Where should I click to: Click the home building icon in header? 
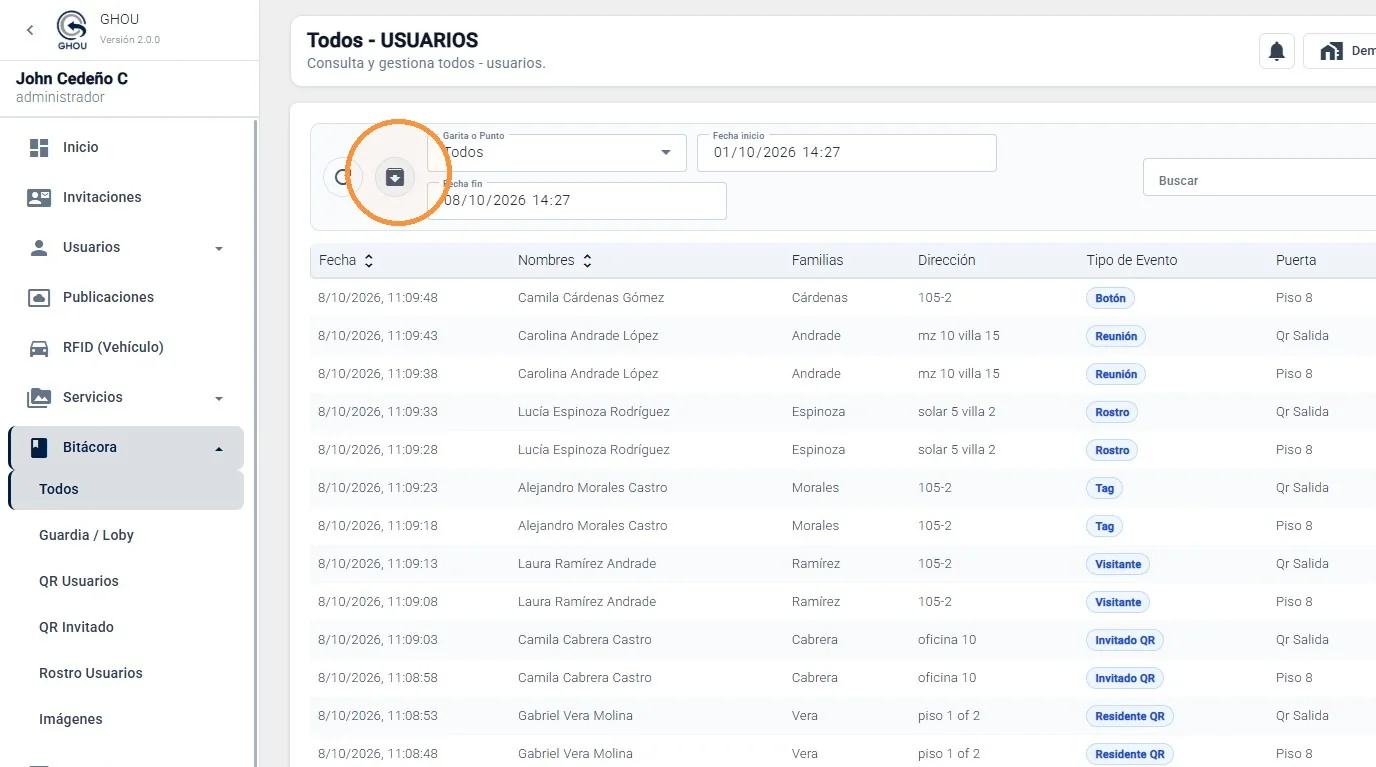(1331, 52)
